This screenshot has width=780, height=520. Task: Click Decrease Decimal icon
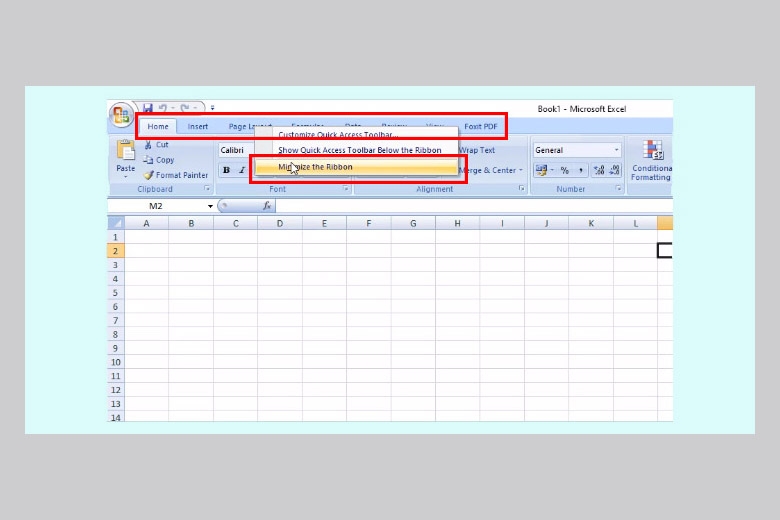615,170
